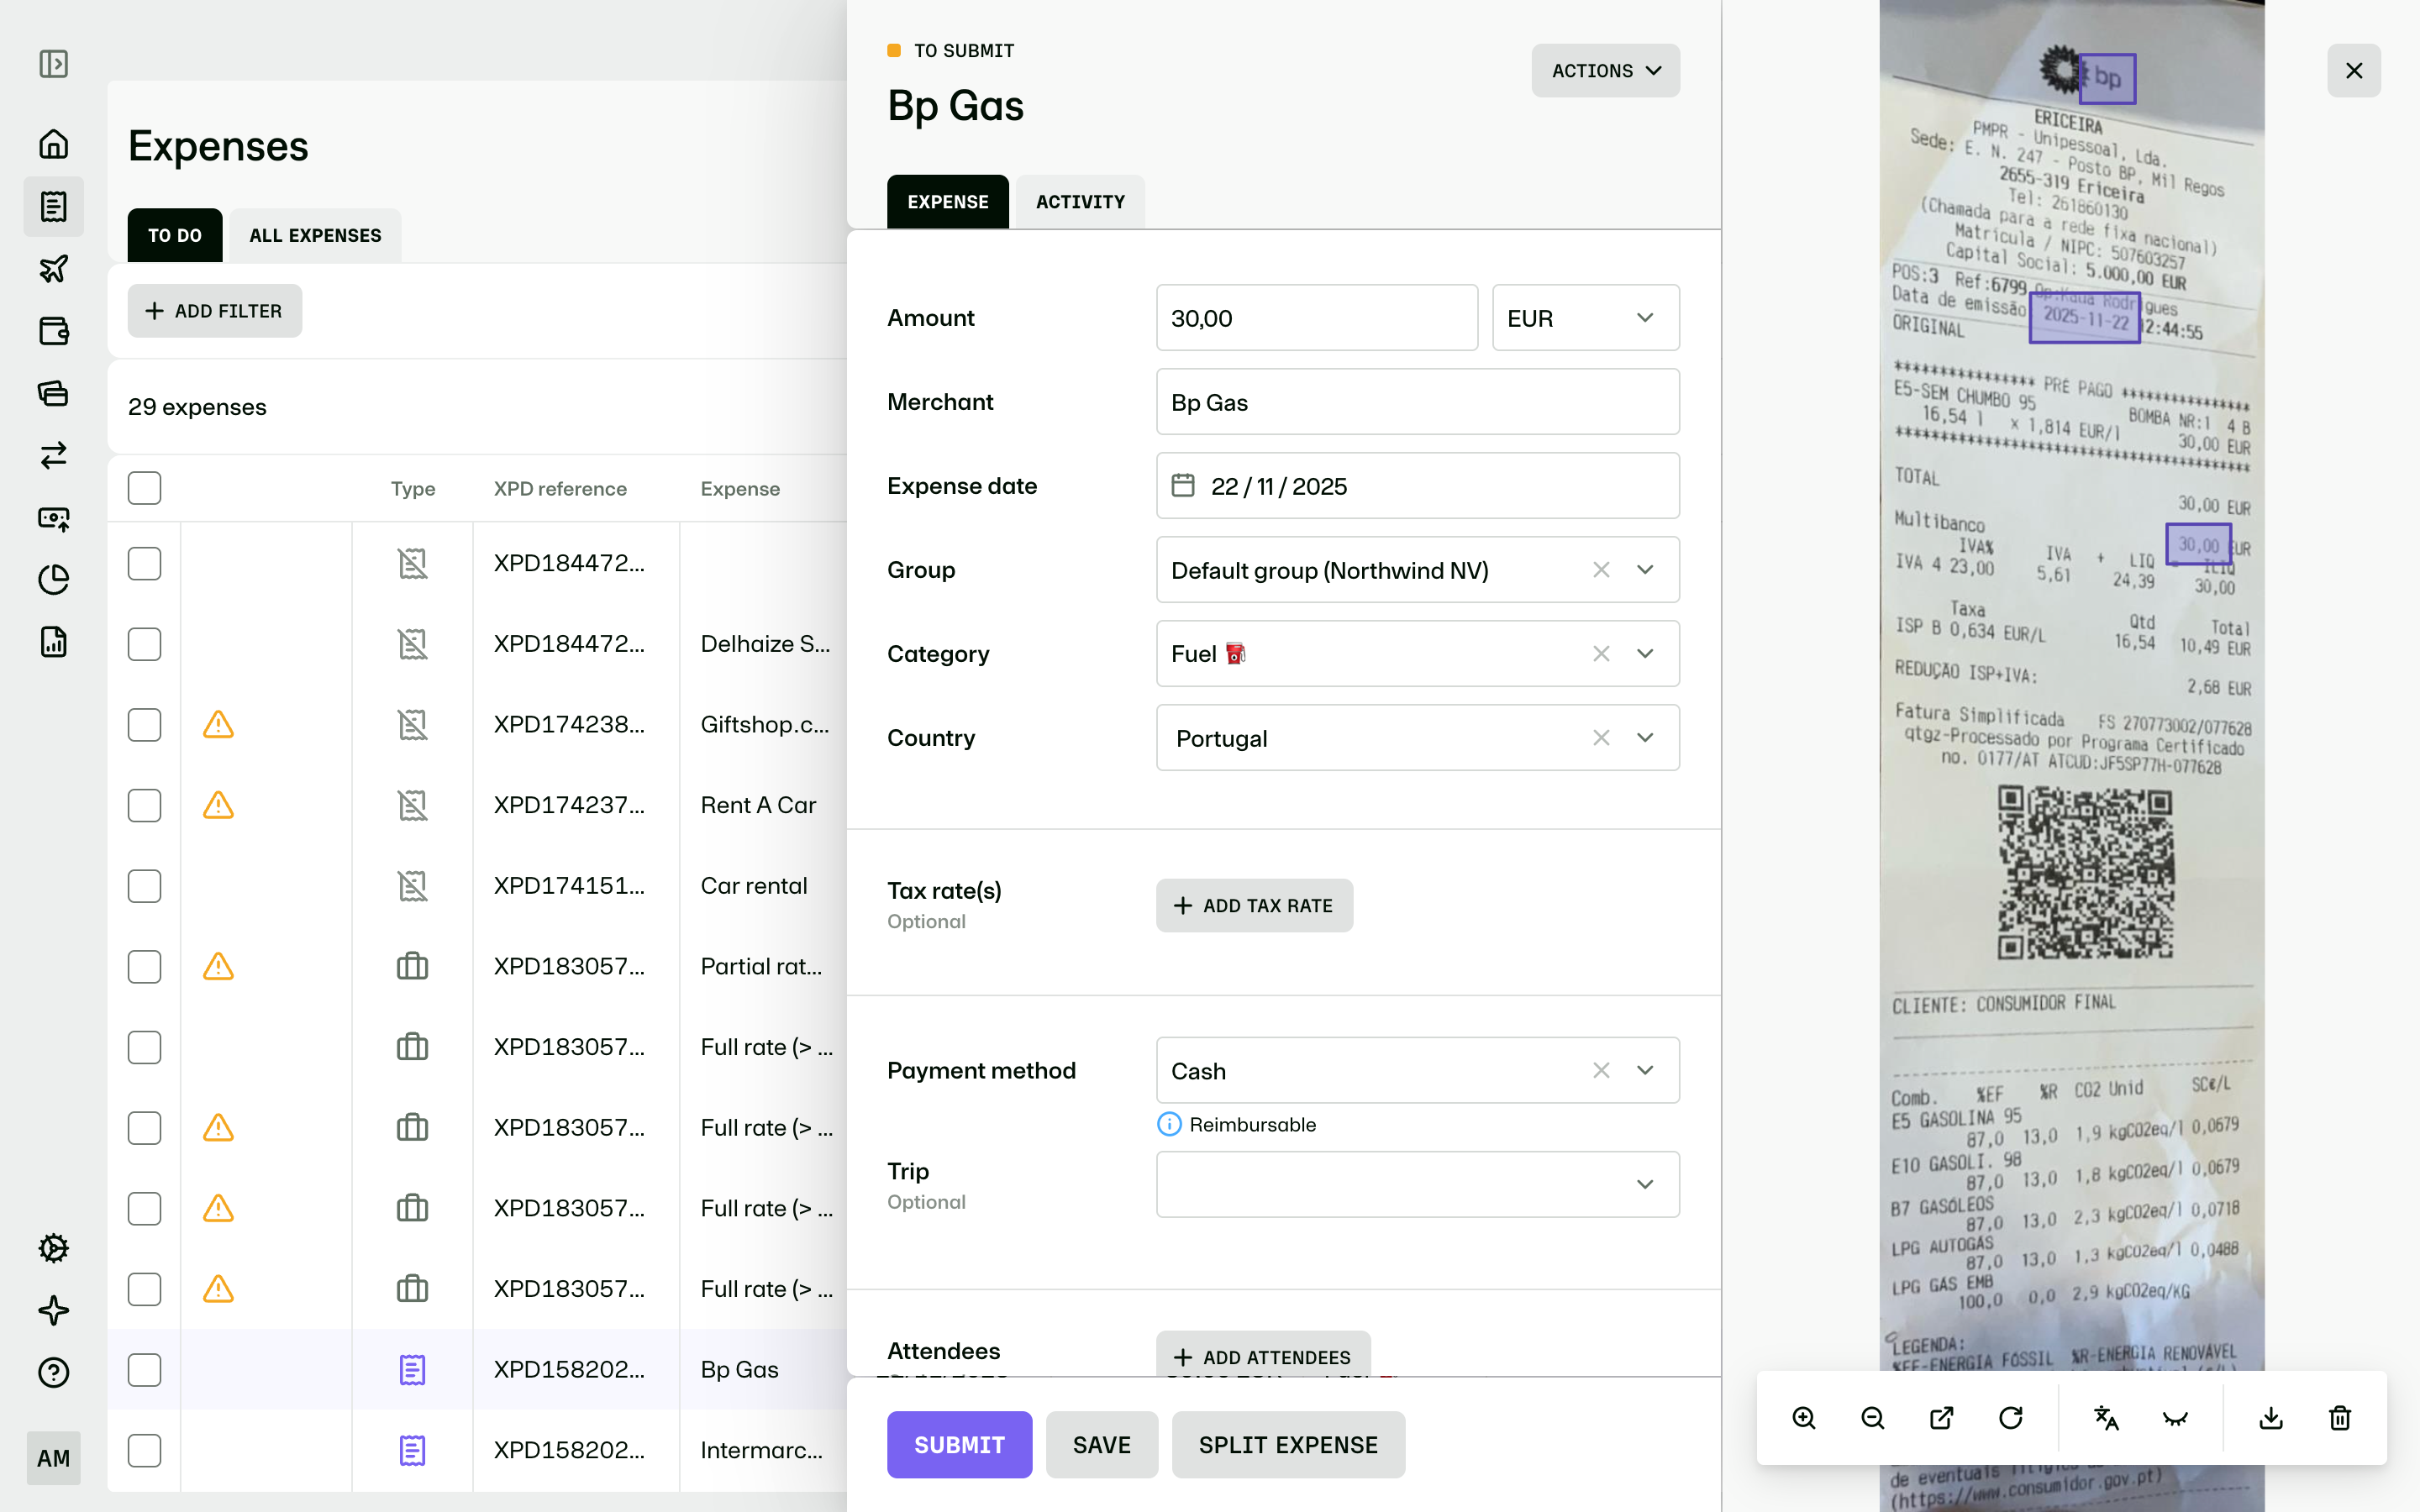The image size is (2420, 1512).
Task: Submit the Bp Gas expense
Action: click(x=959, y=1445)
